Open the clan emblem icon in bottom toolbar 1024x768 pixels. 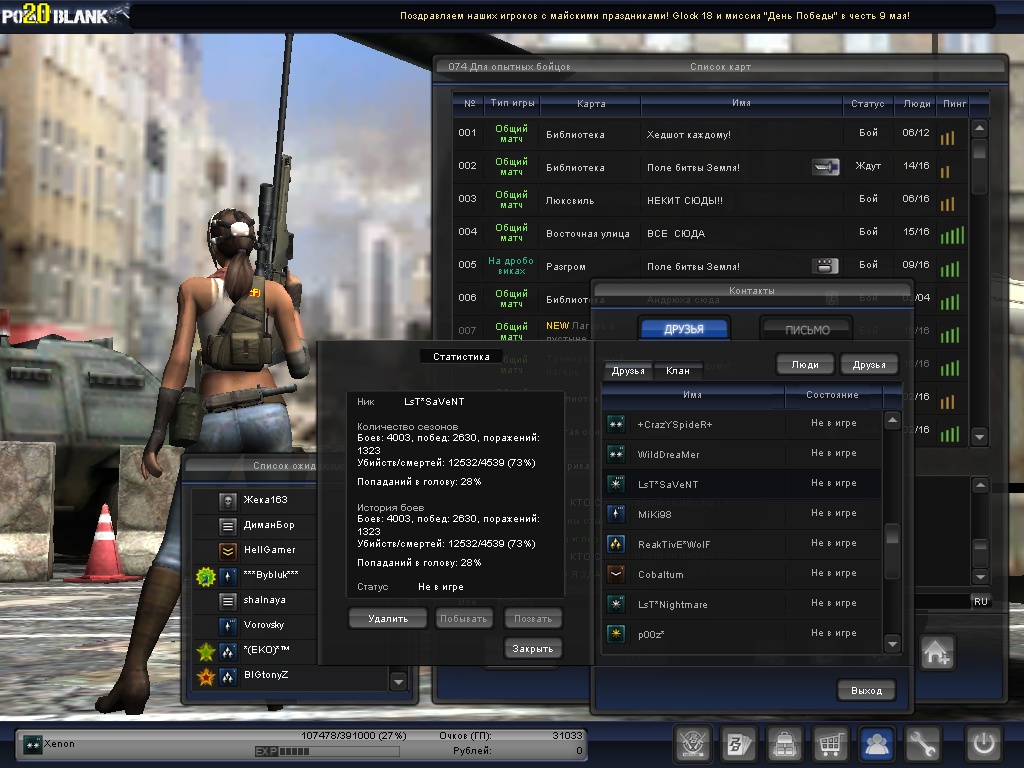[693, 744]
